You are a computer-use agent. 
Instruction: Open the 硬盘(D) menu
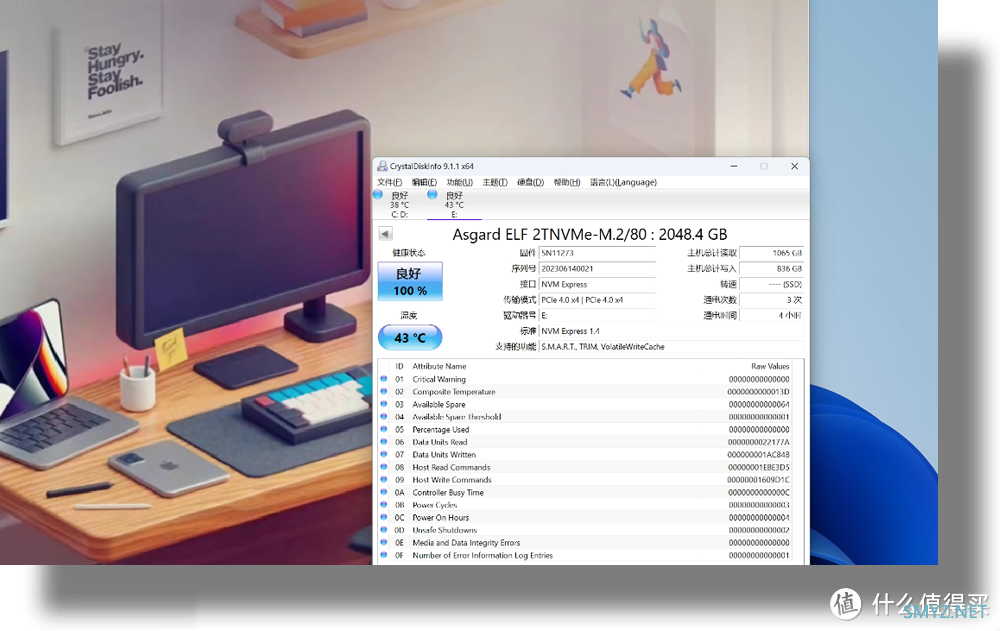coord(530,182)
